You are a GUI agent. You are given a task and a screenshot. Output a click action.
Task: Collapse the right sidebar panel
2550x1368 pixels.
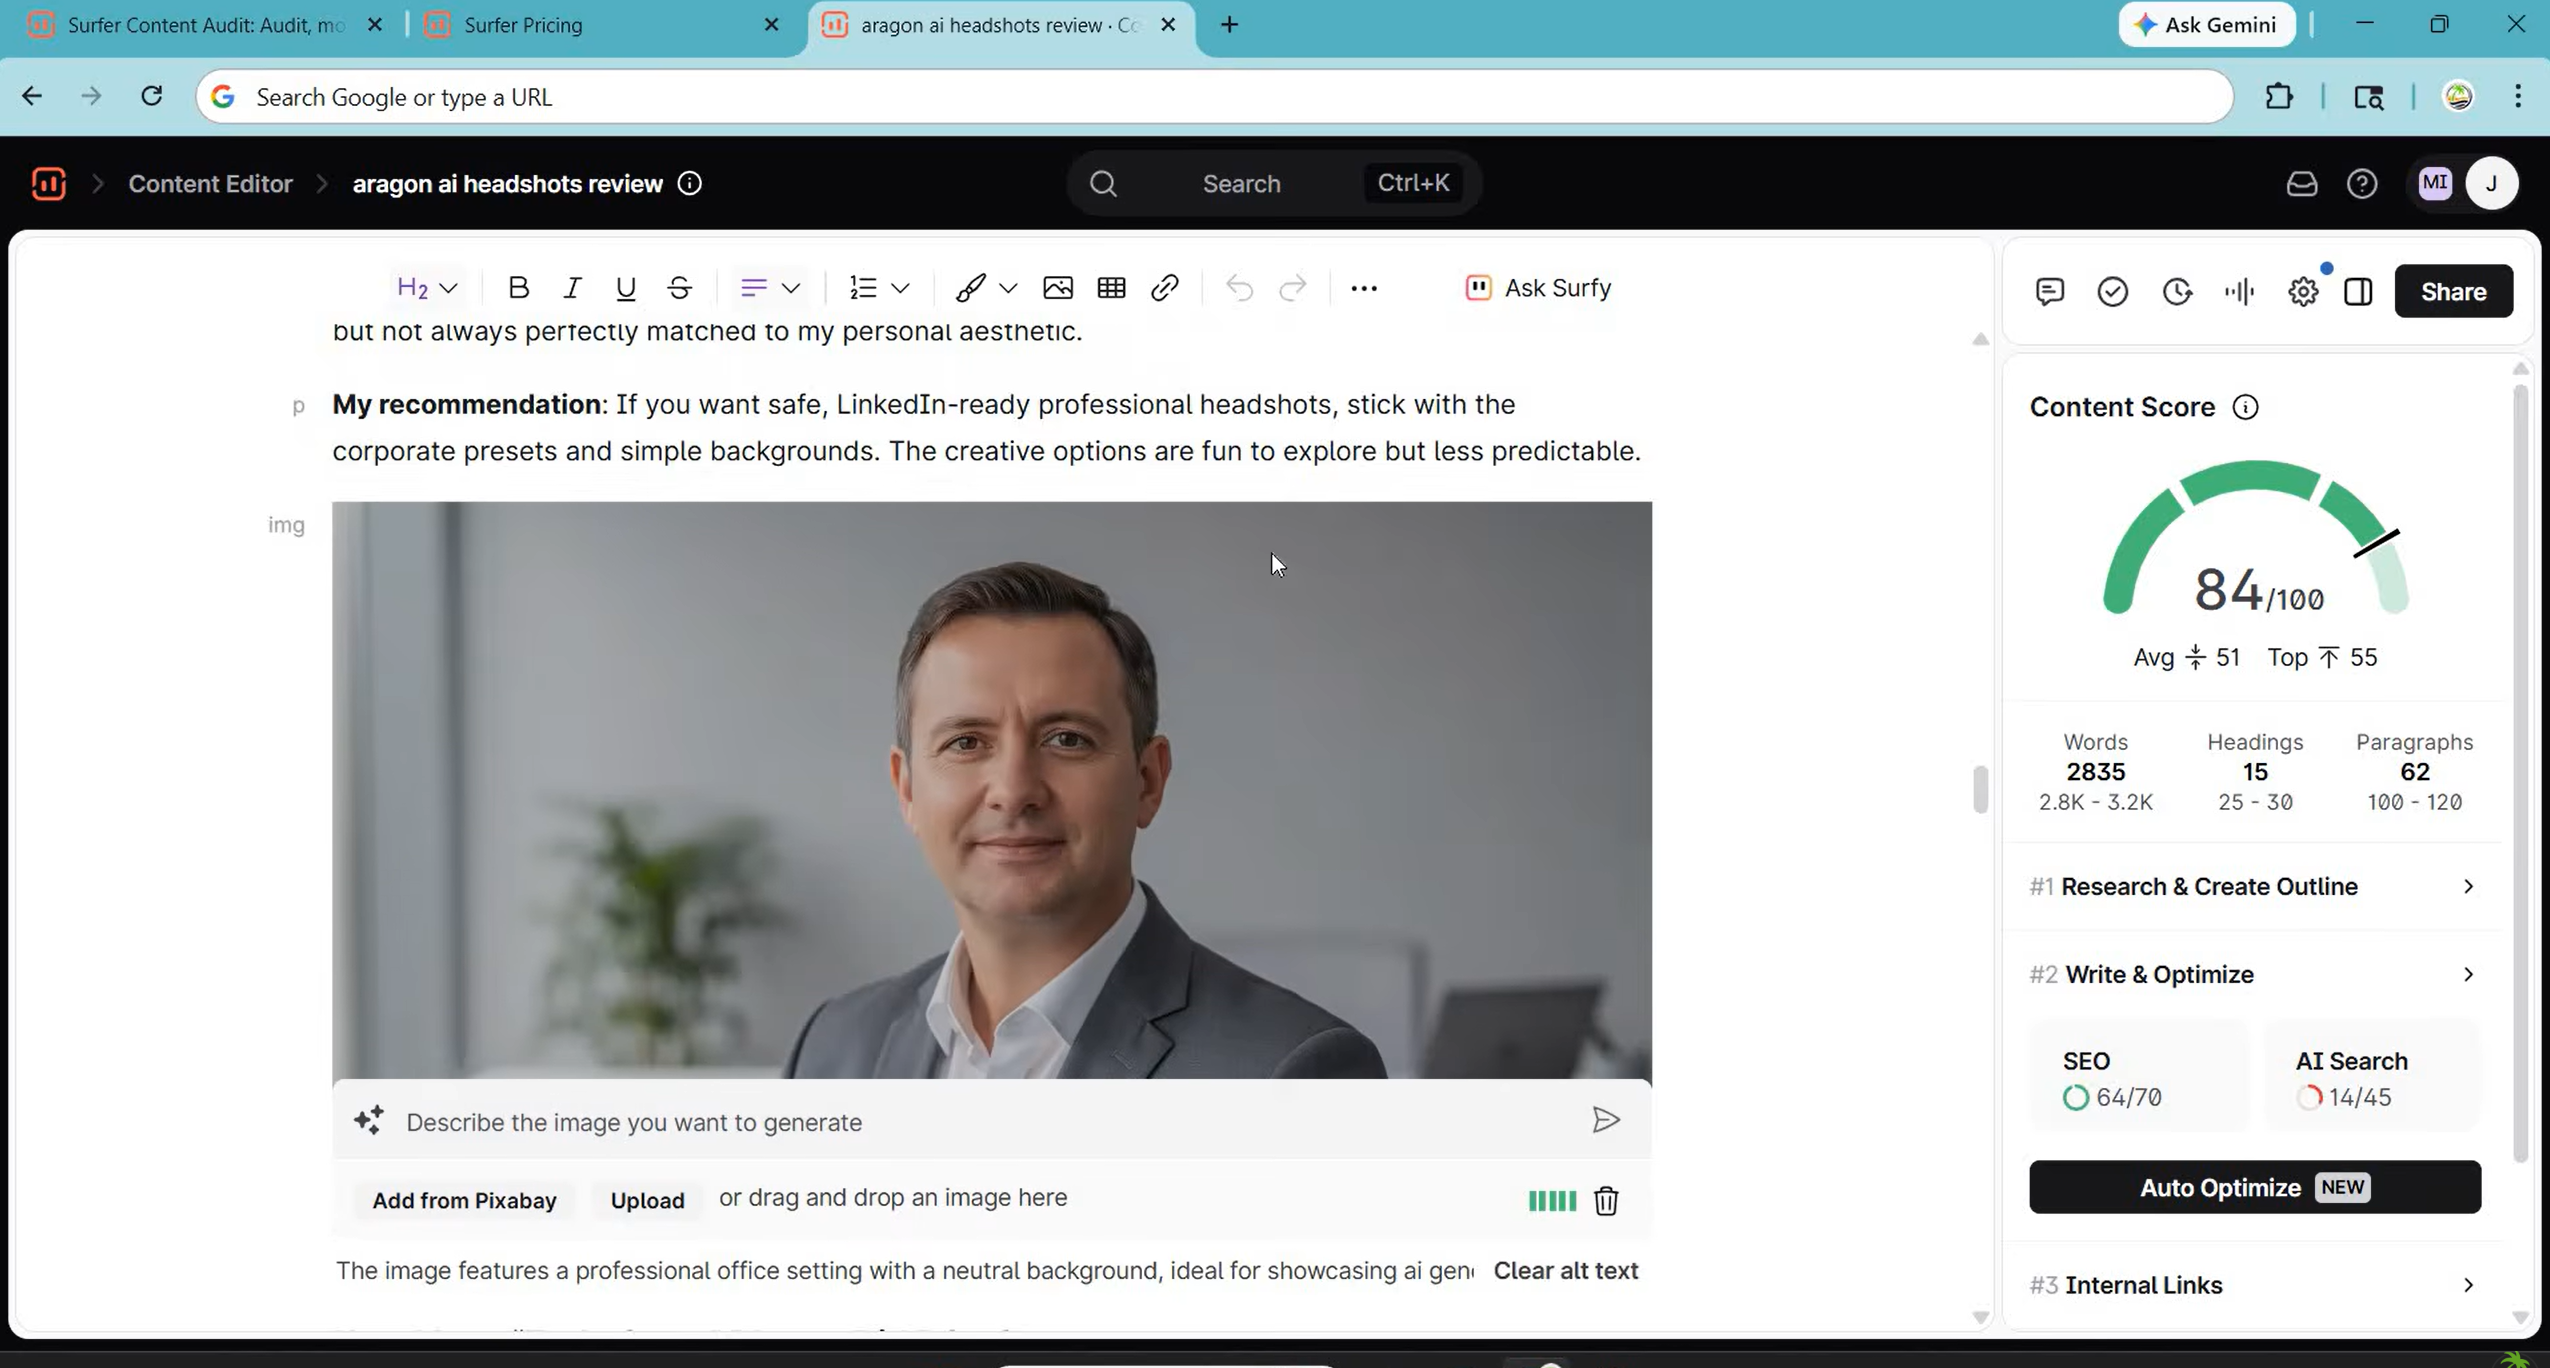pyautogui.click(x=2358, y=291)
